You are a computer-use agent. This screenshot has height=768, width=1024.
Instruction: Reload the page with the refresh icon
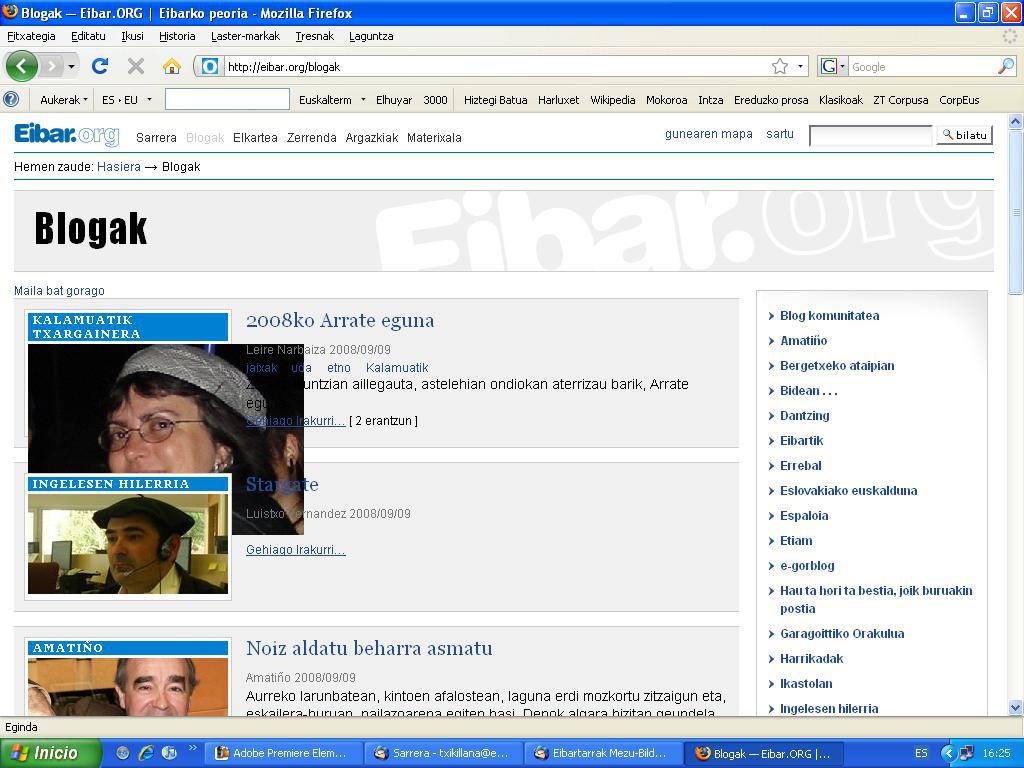[x=100, y=66]
